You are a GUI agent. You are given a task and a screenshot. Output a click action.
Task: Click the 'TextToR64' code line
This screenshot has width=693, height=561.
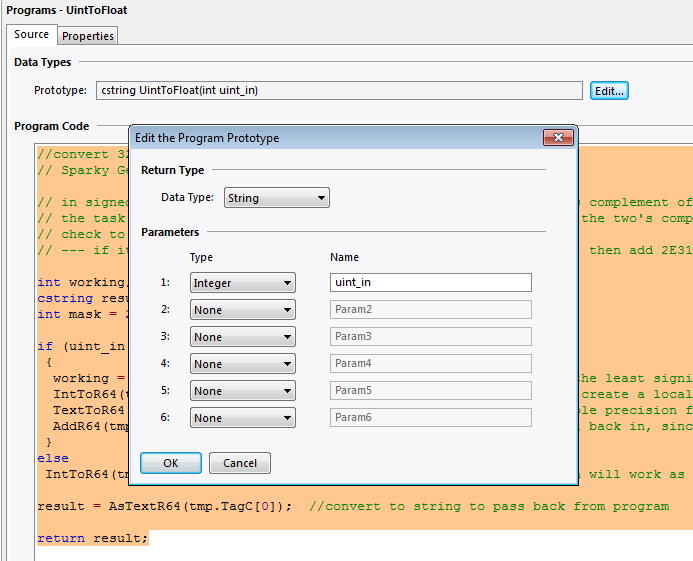[91, 410]
